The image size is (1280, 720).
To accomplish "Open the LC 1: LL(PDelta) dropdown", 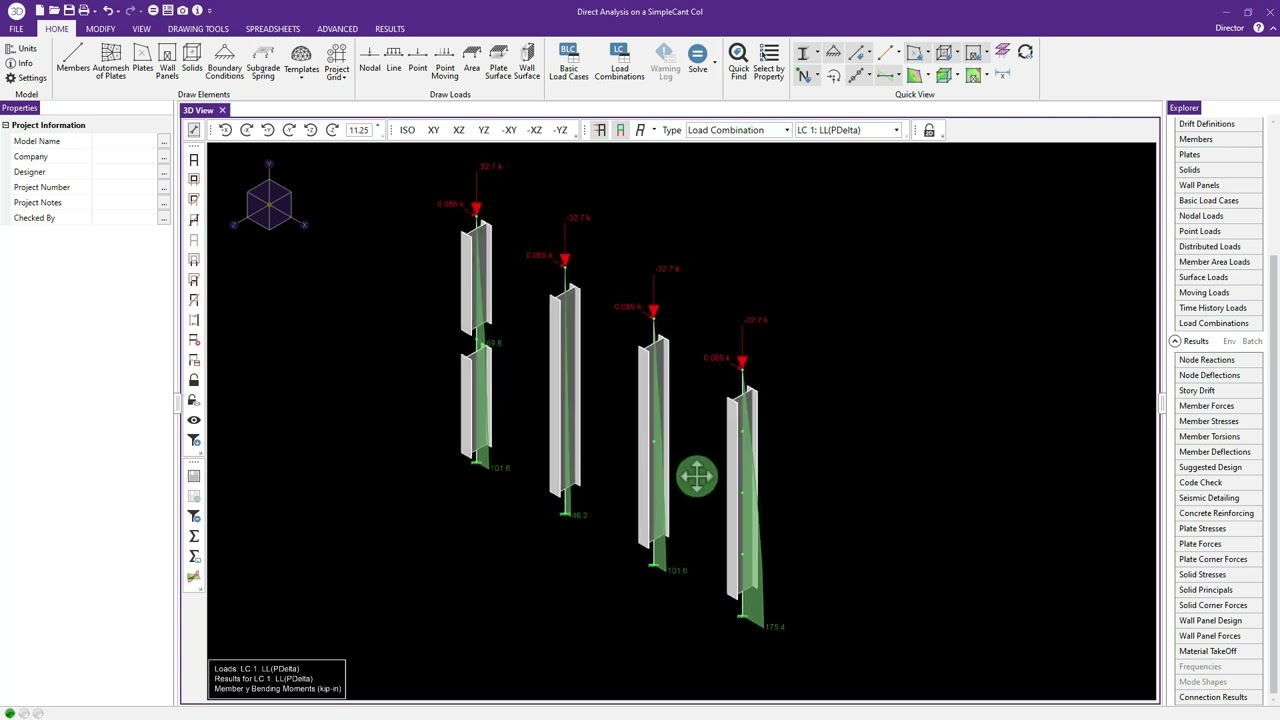I will [848, 130].
